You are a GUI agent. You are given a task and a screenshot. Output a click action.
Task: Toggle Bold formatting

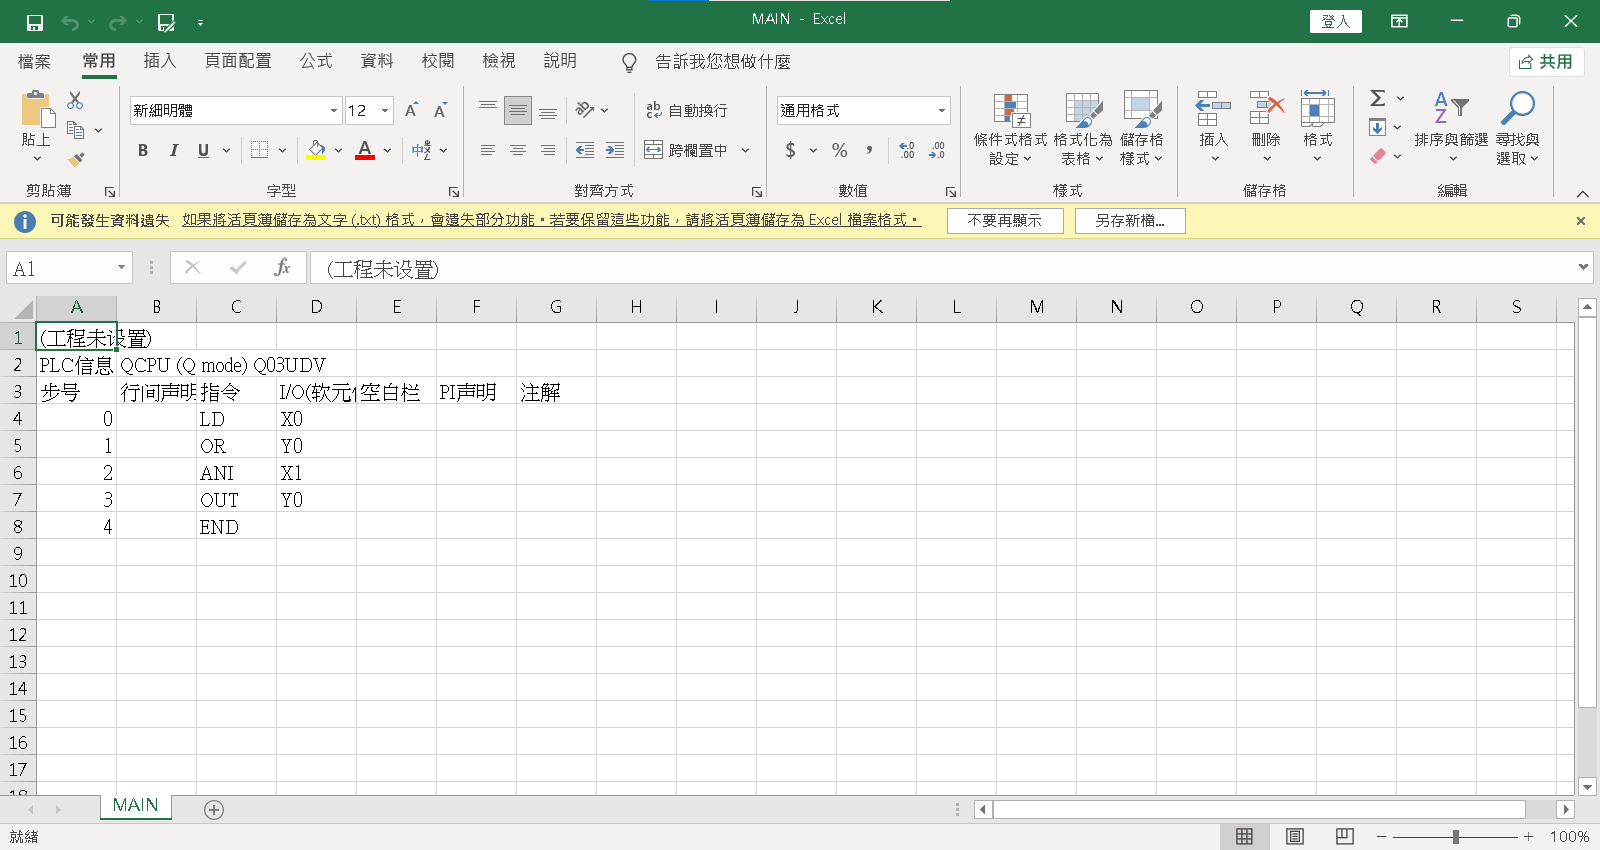pyautogui.click(x=143, y=150)
